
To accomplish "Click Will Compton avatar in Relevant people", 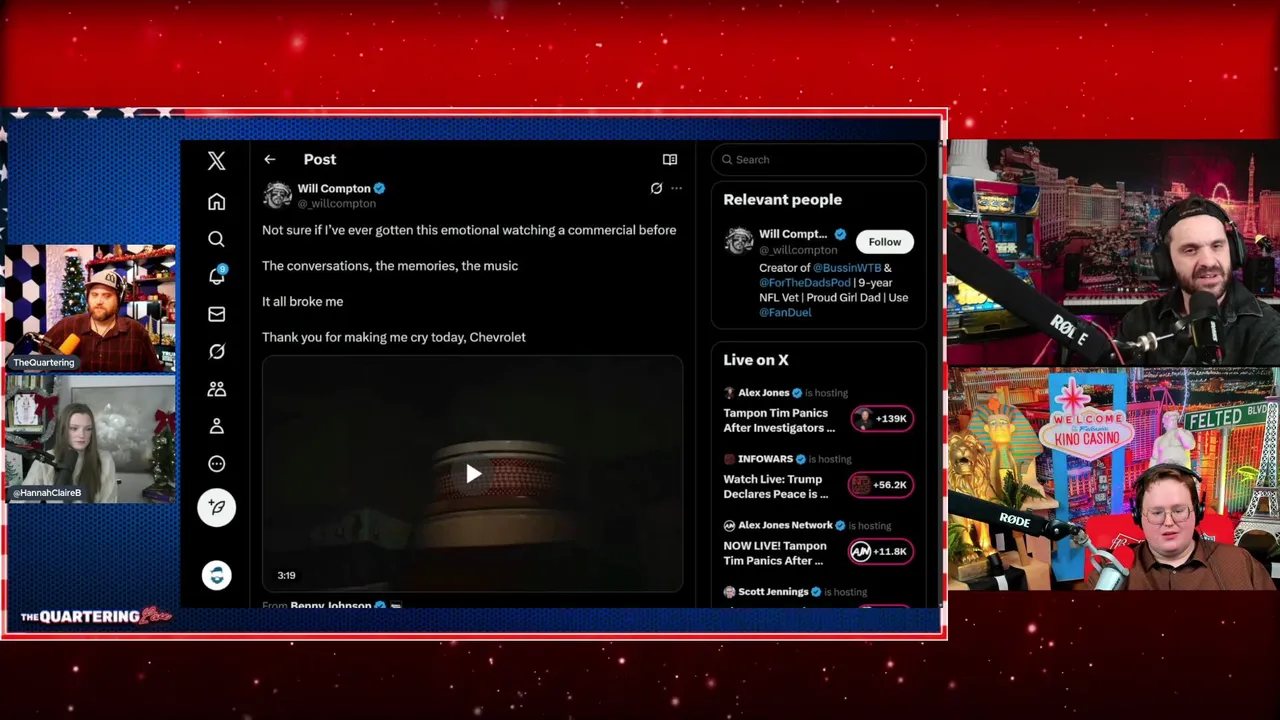I will [739, 241].
